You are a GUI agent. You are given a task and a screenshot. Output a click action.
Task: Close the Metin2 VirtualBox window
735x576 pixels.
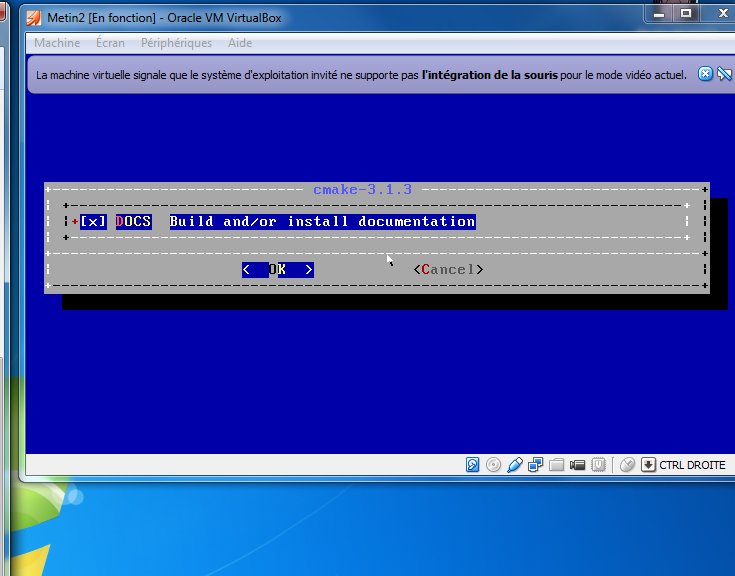pyautogui.click(x=721, y=14)
